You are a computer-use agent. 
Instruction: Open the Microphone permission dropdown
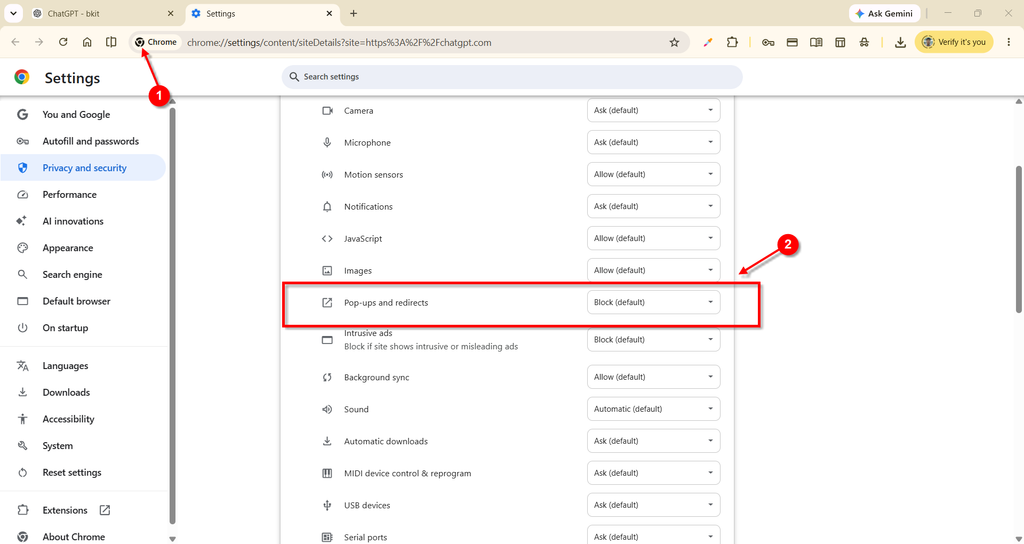tap(653, 142)
